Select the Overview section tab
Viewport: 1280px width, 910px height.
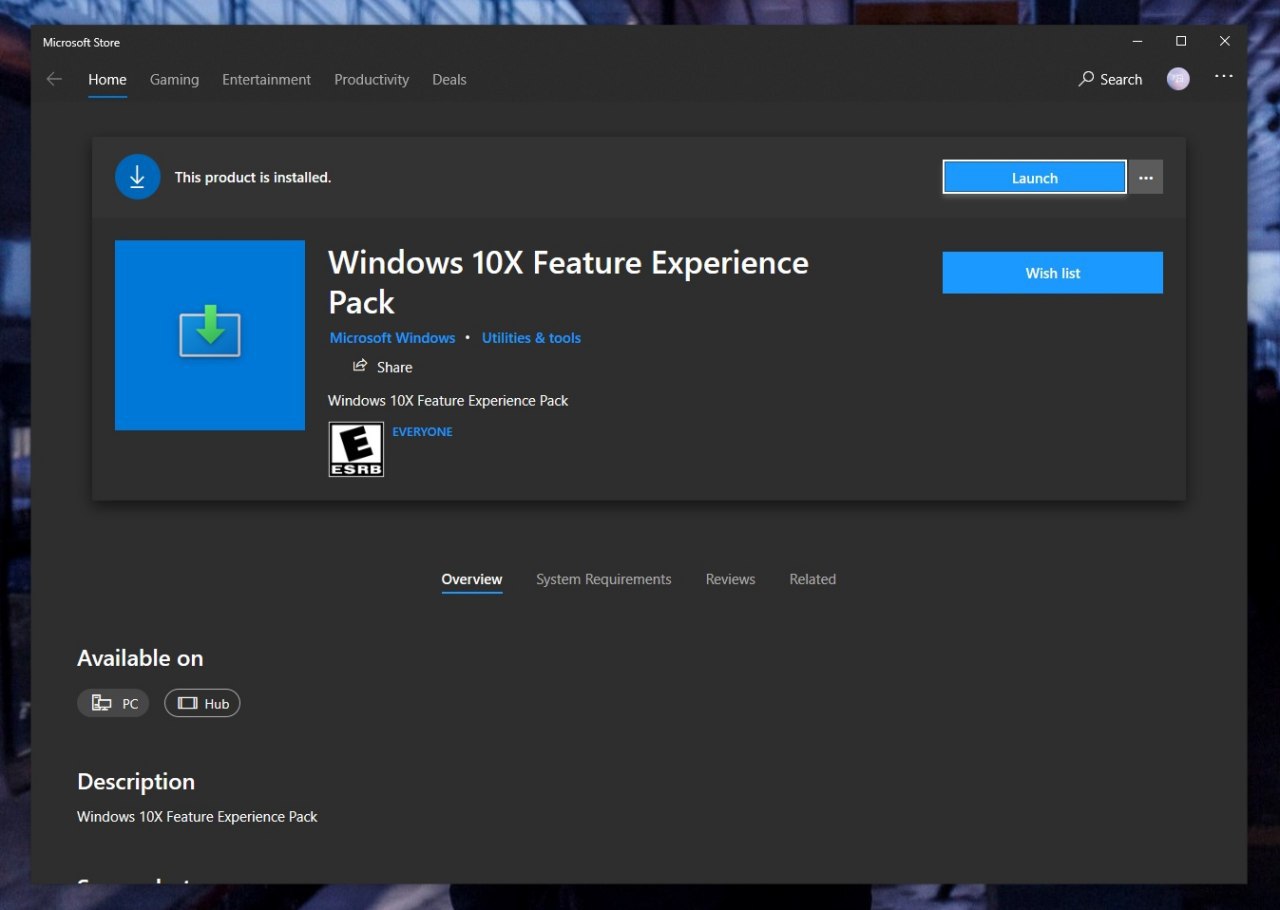click(472, 580)
